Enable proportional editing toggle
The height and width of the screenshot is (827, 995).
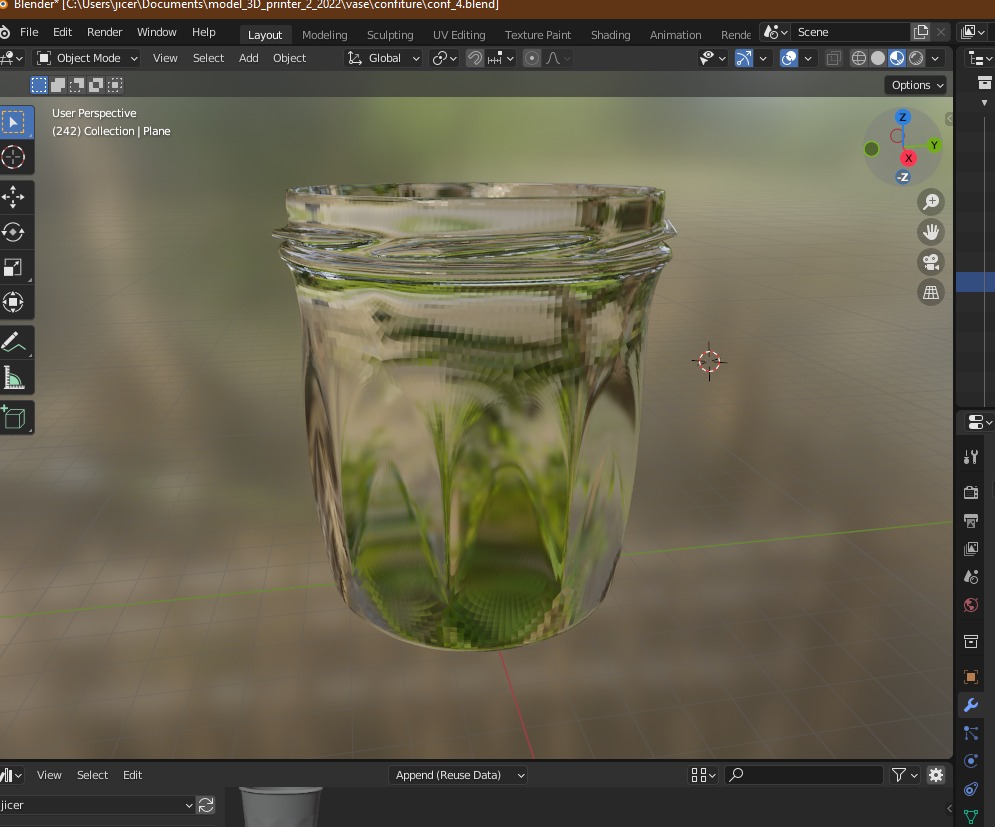tap(532, 58)
